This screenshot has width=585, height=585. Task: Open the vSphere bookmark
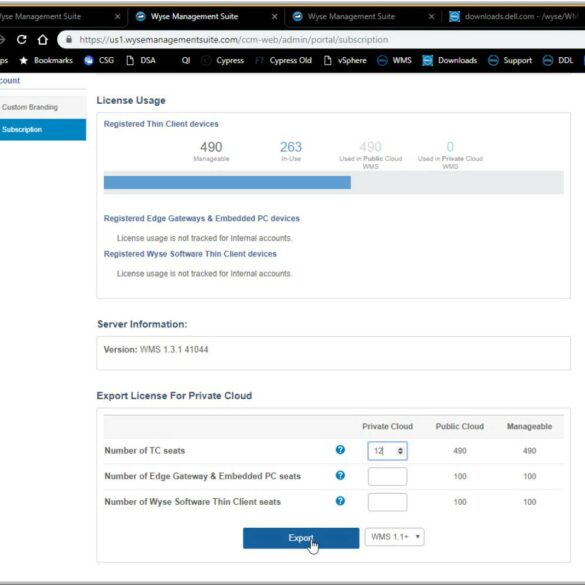345,60
